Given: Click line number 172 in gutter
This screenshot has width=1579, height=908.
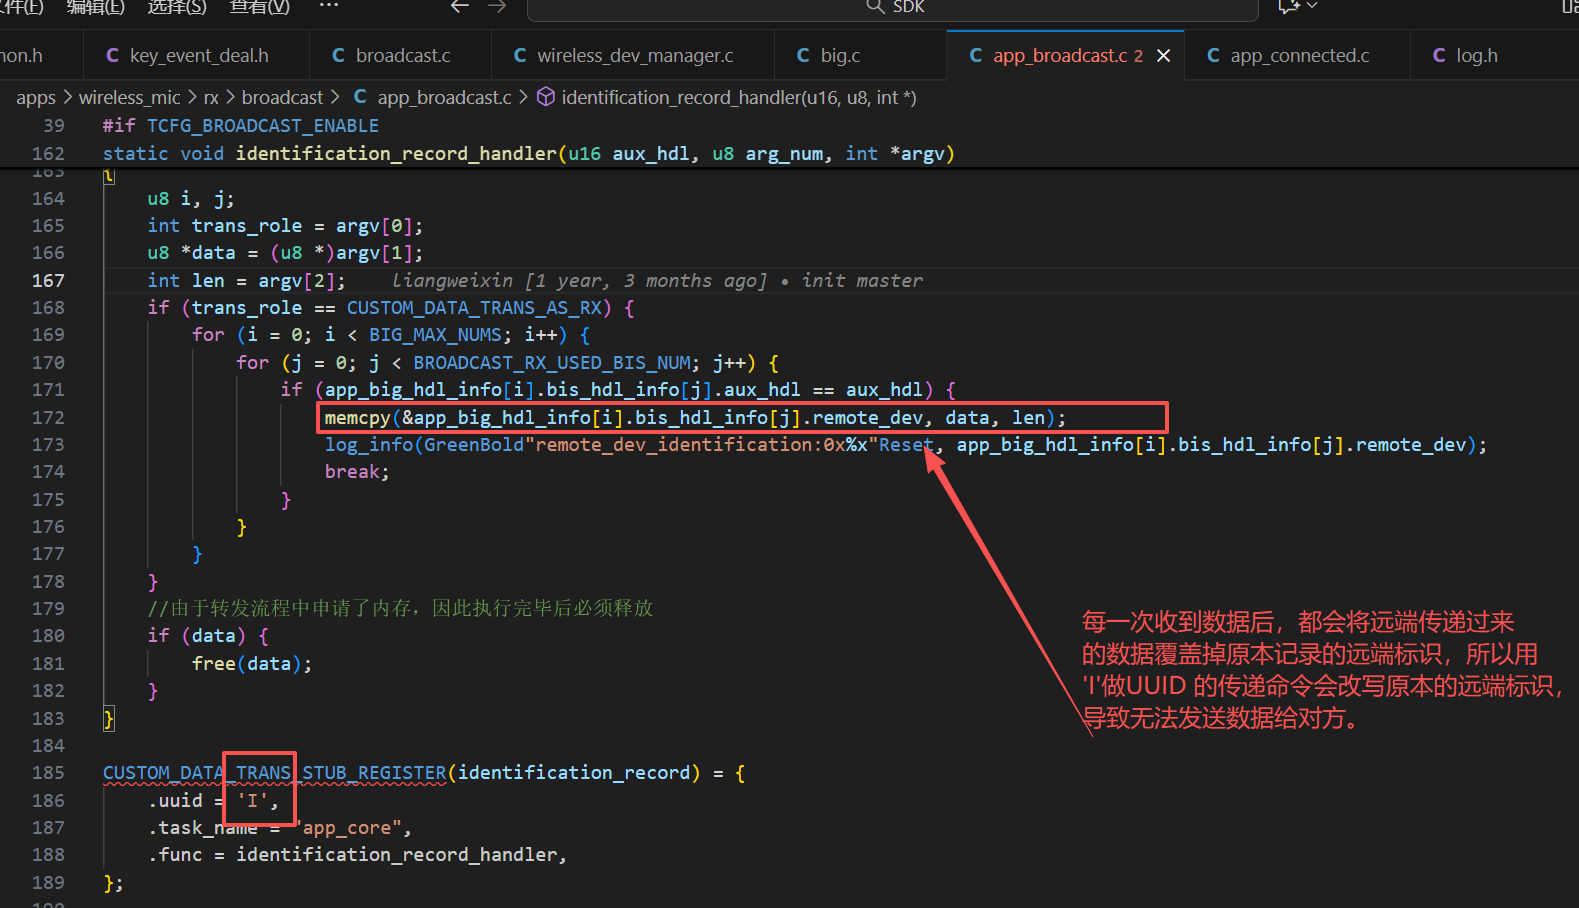Looking at the screenshot, I should click(x=48, y=418).
